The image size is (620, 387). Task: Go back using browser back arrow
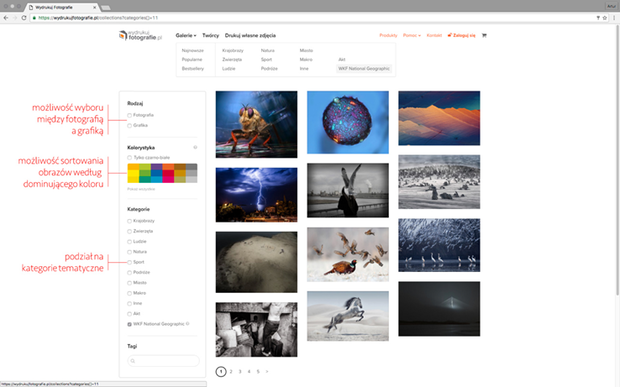pos(6,18)
